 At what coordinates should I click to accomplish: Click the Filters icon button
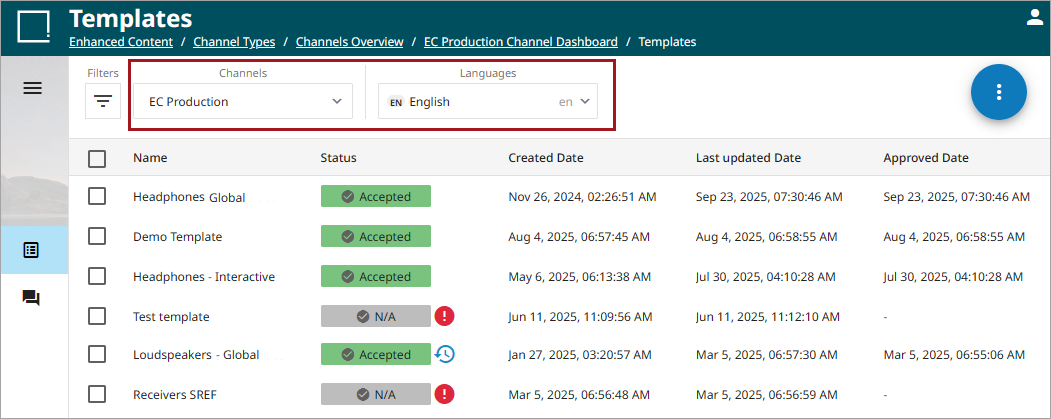[103, 101]
